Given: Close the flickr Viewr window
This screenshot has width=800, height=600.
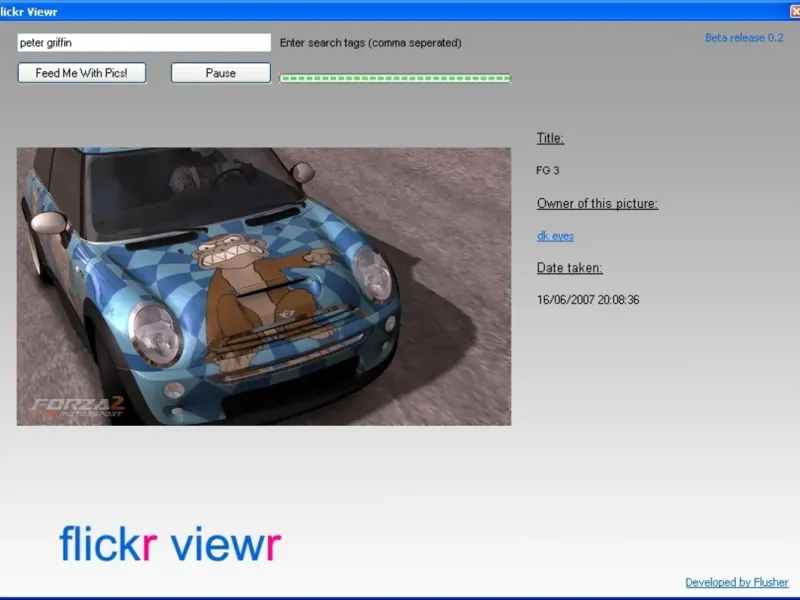Looking at the screenshot, I should coord(795,12).
